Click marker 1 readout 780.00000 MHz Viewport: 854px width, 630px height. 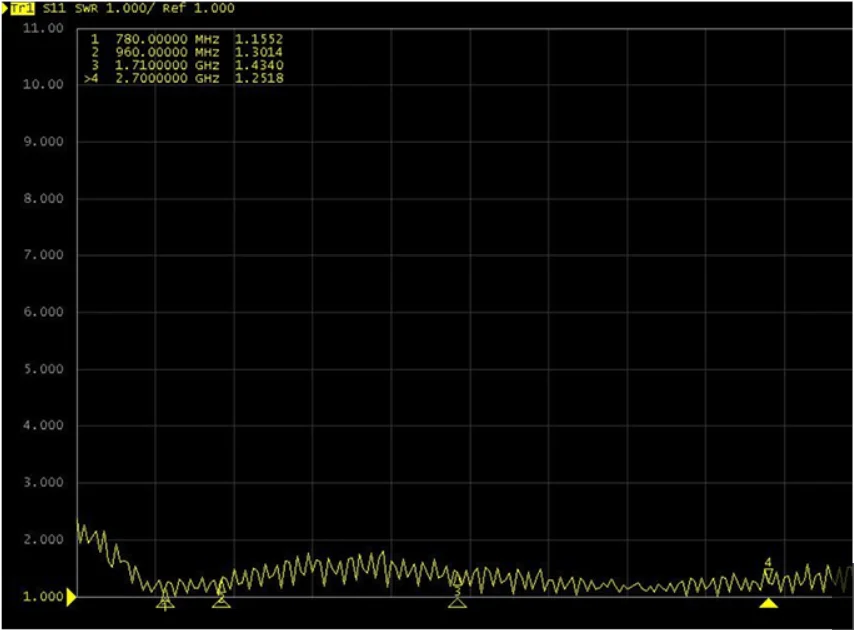point(167,39)
